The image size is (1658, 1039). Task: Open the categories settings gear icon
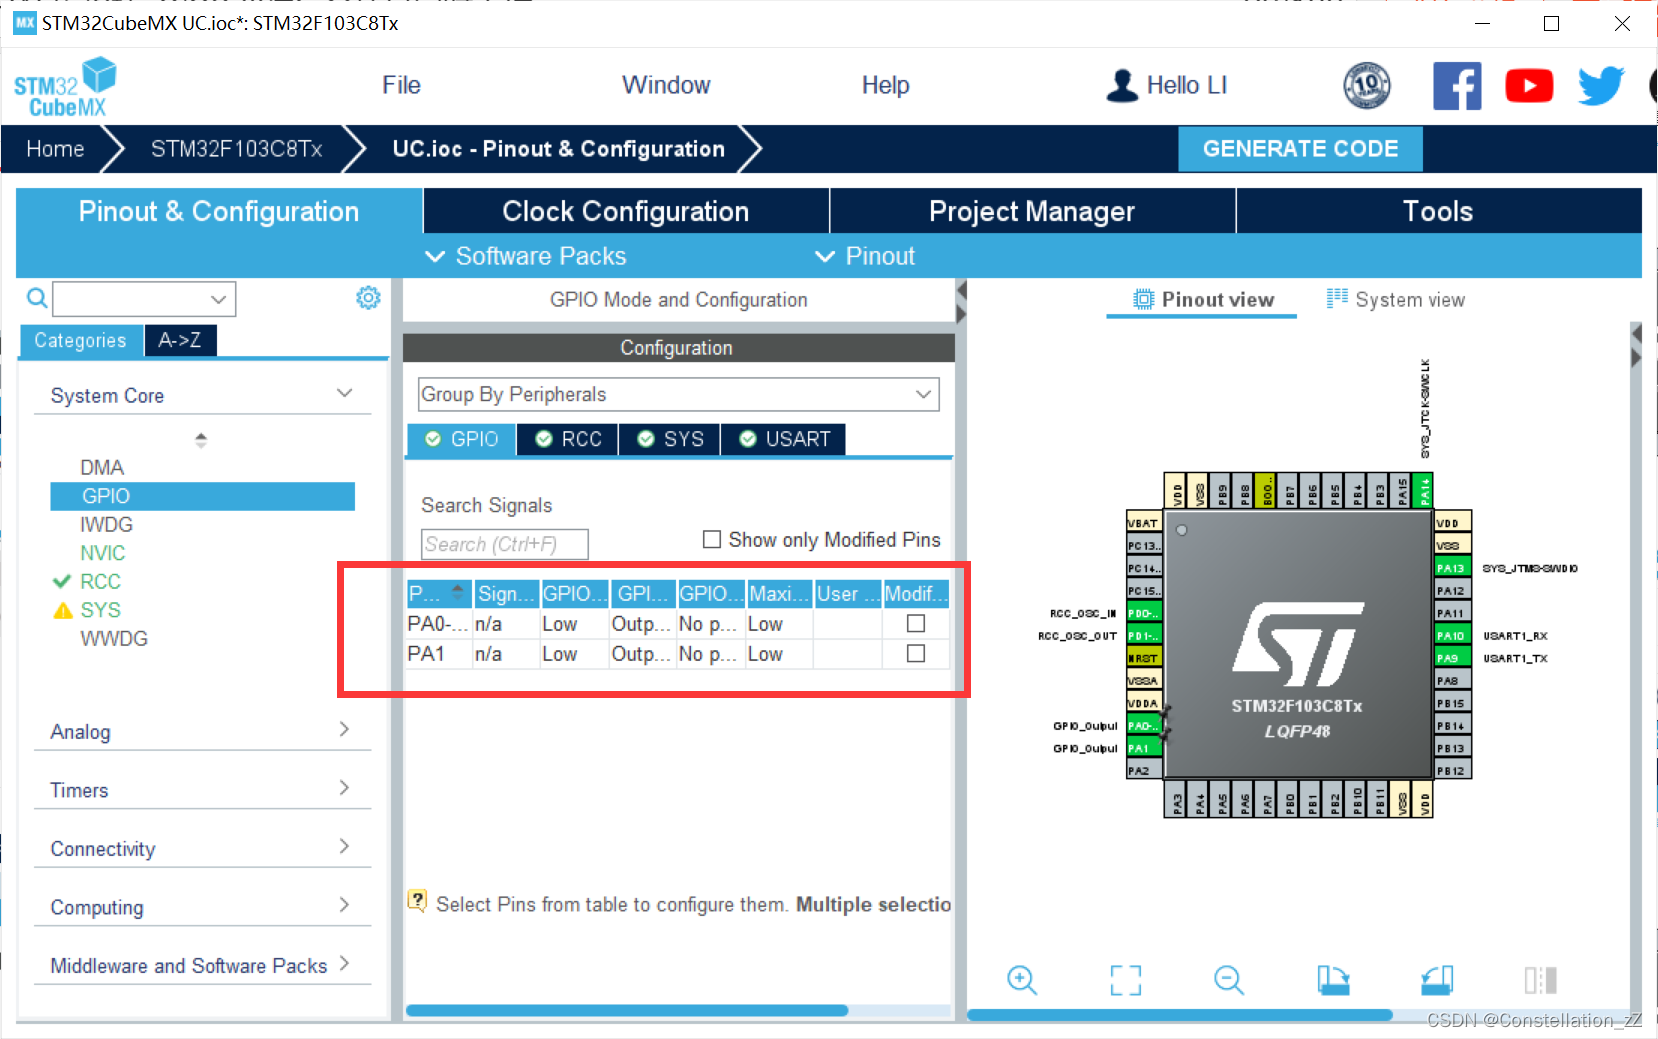pyautogui.click(x=368, y=298)
